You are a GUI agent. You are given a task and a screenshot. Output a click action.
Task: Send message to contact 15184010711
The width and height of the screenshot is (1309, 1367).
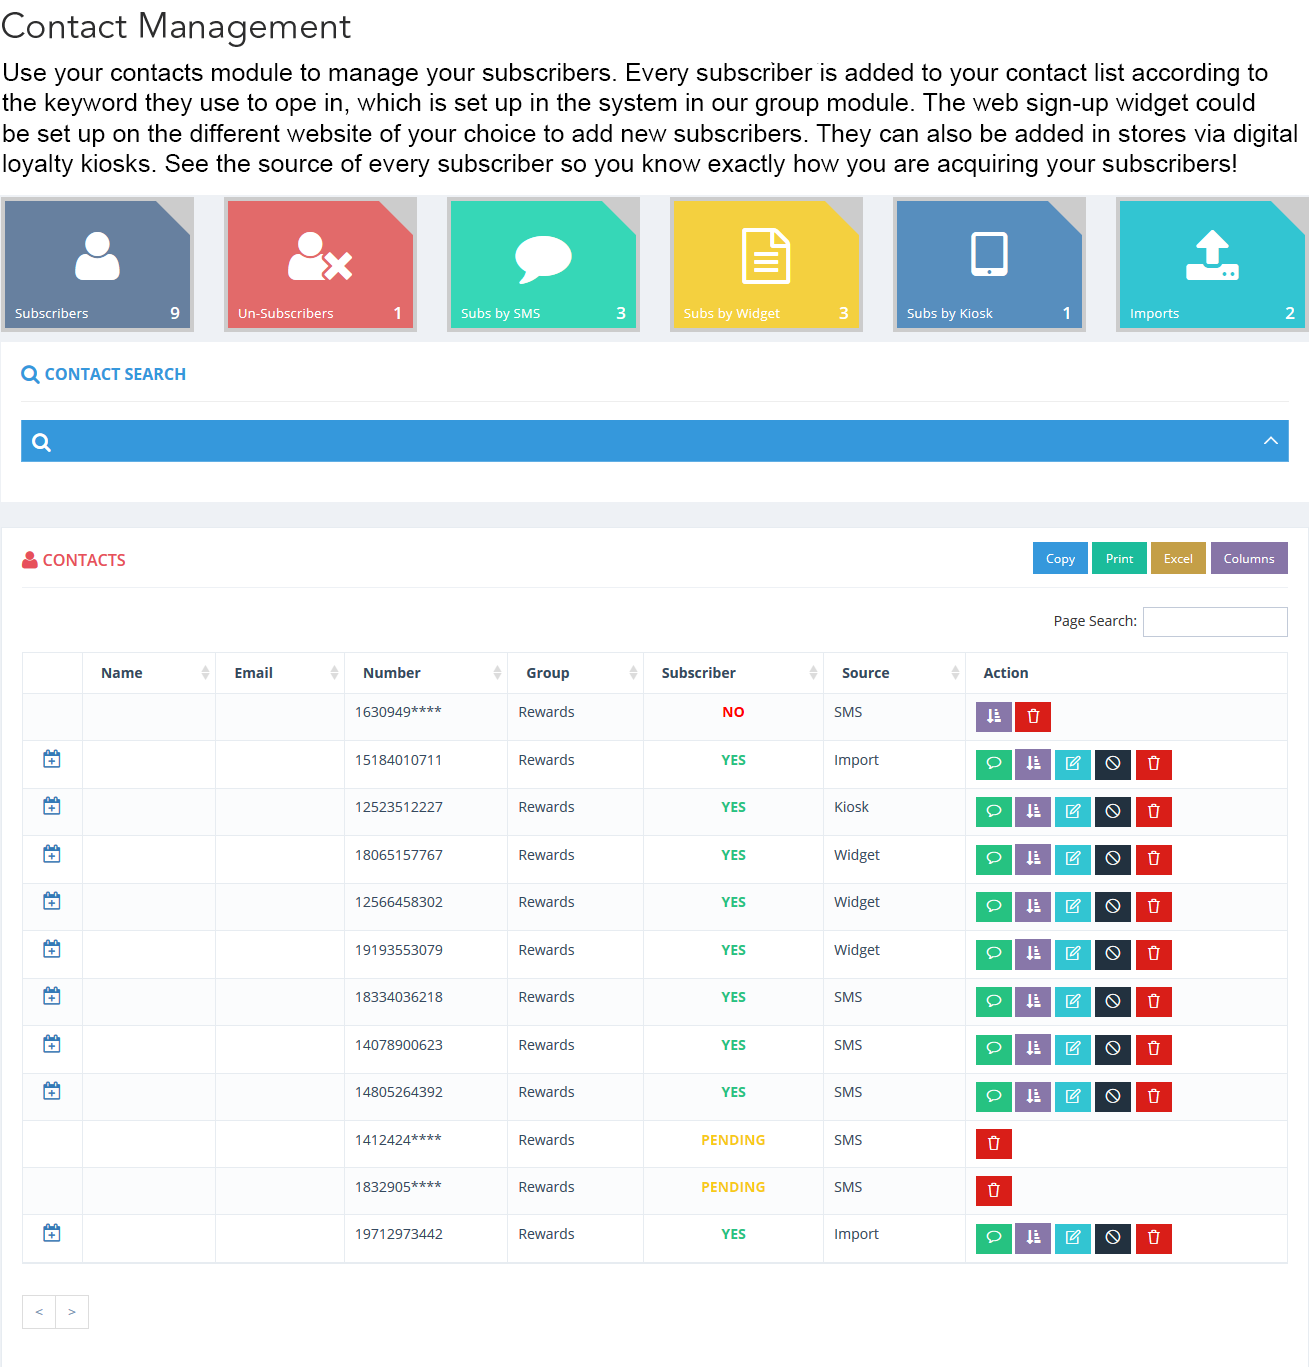[993, 764]
